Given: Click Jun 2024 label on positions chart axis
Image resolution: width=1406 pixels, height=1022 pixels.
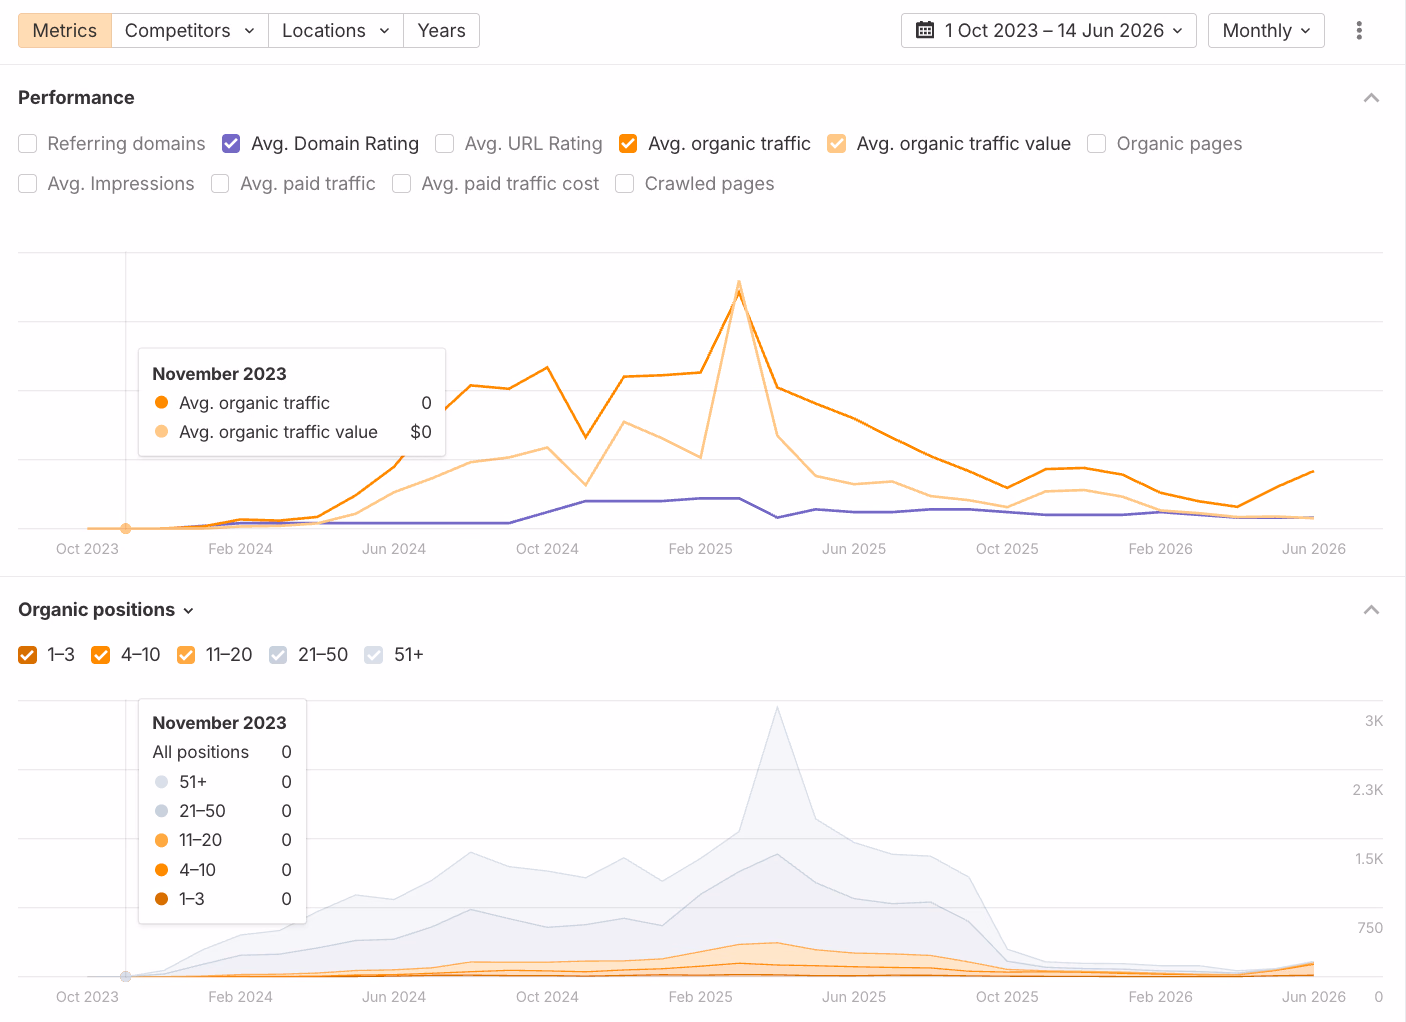Looking at the screenshot, I should (x=394, y=997).
